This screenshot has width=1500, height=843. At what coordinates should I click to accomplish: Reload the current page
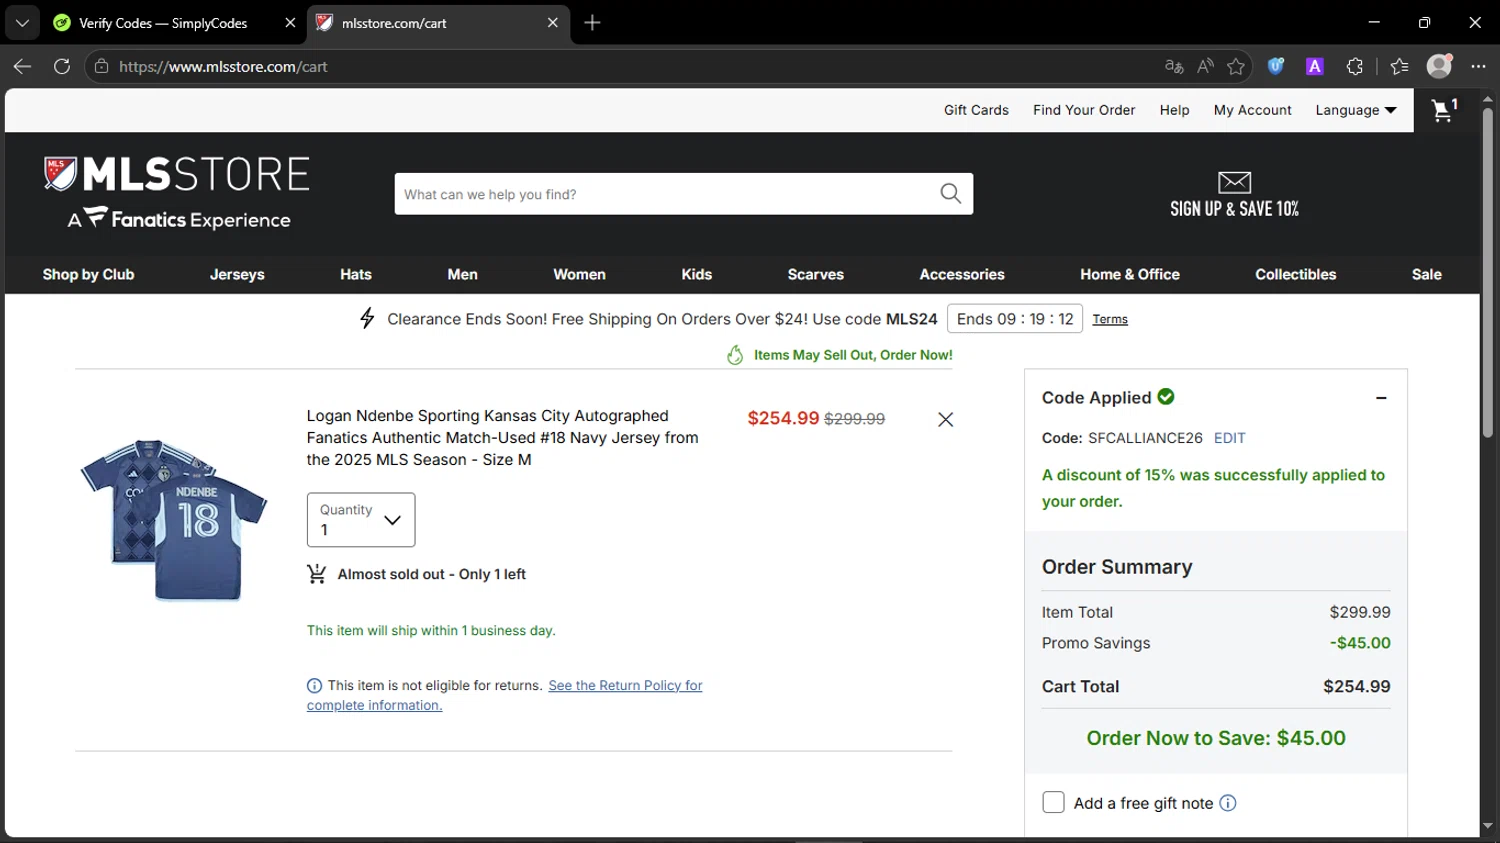62,67
